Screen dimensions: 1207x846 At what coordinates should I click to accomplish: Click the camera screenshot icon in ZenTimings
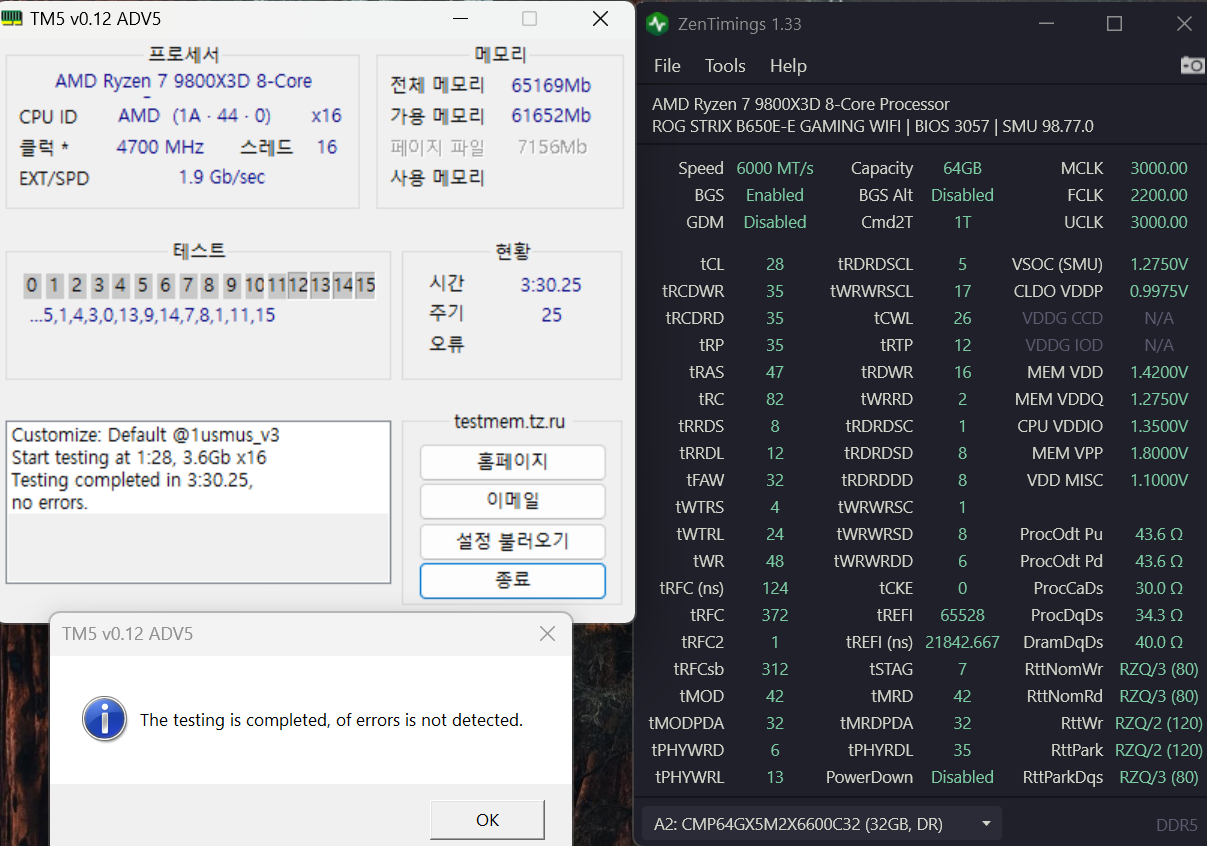(x=1191, y=65)
